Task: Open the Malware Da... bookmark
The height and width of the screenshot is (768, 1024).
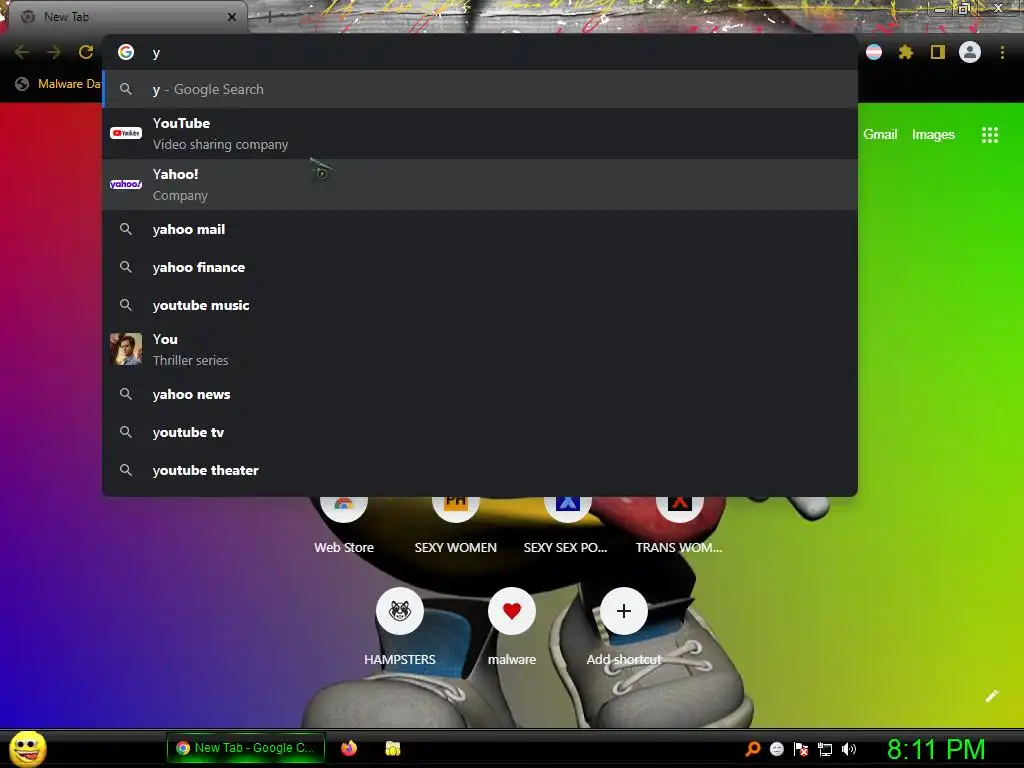Action: 58,84
